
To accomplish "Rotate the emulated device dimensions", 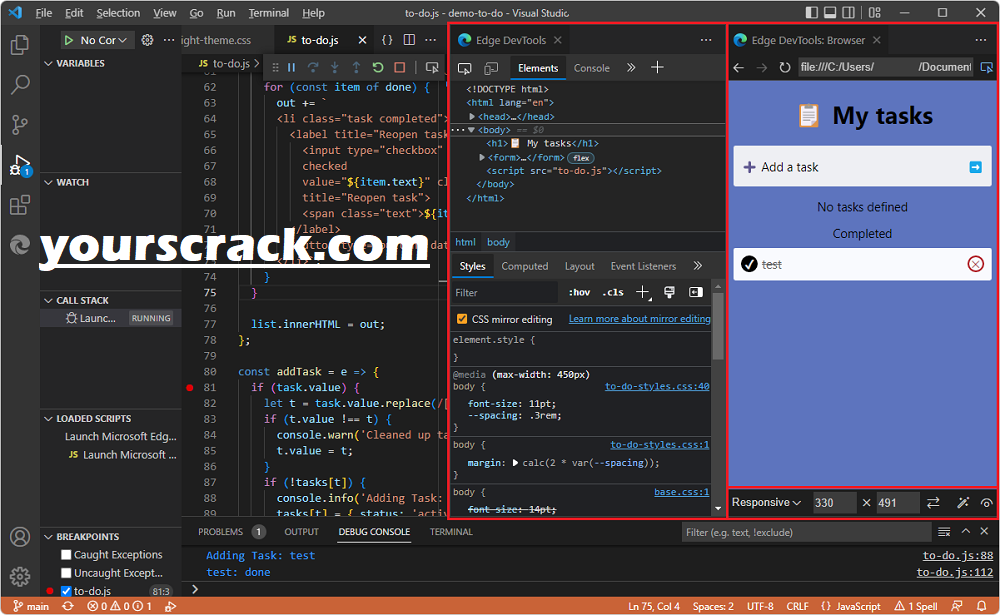I will click(x=933, y=503).
